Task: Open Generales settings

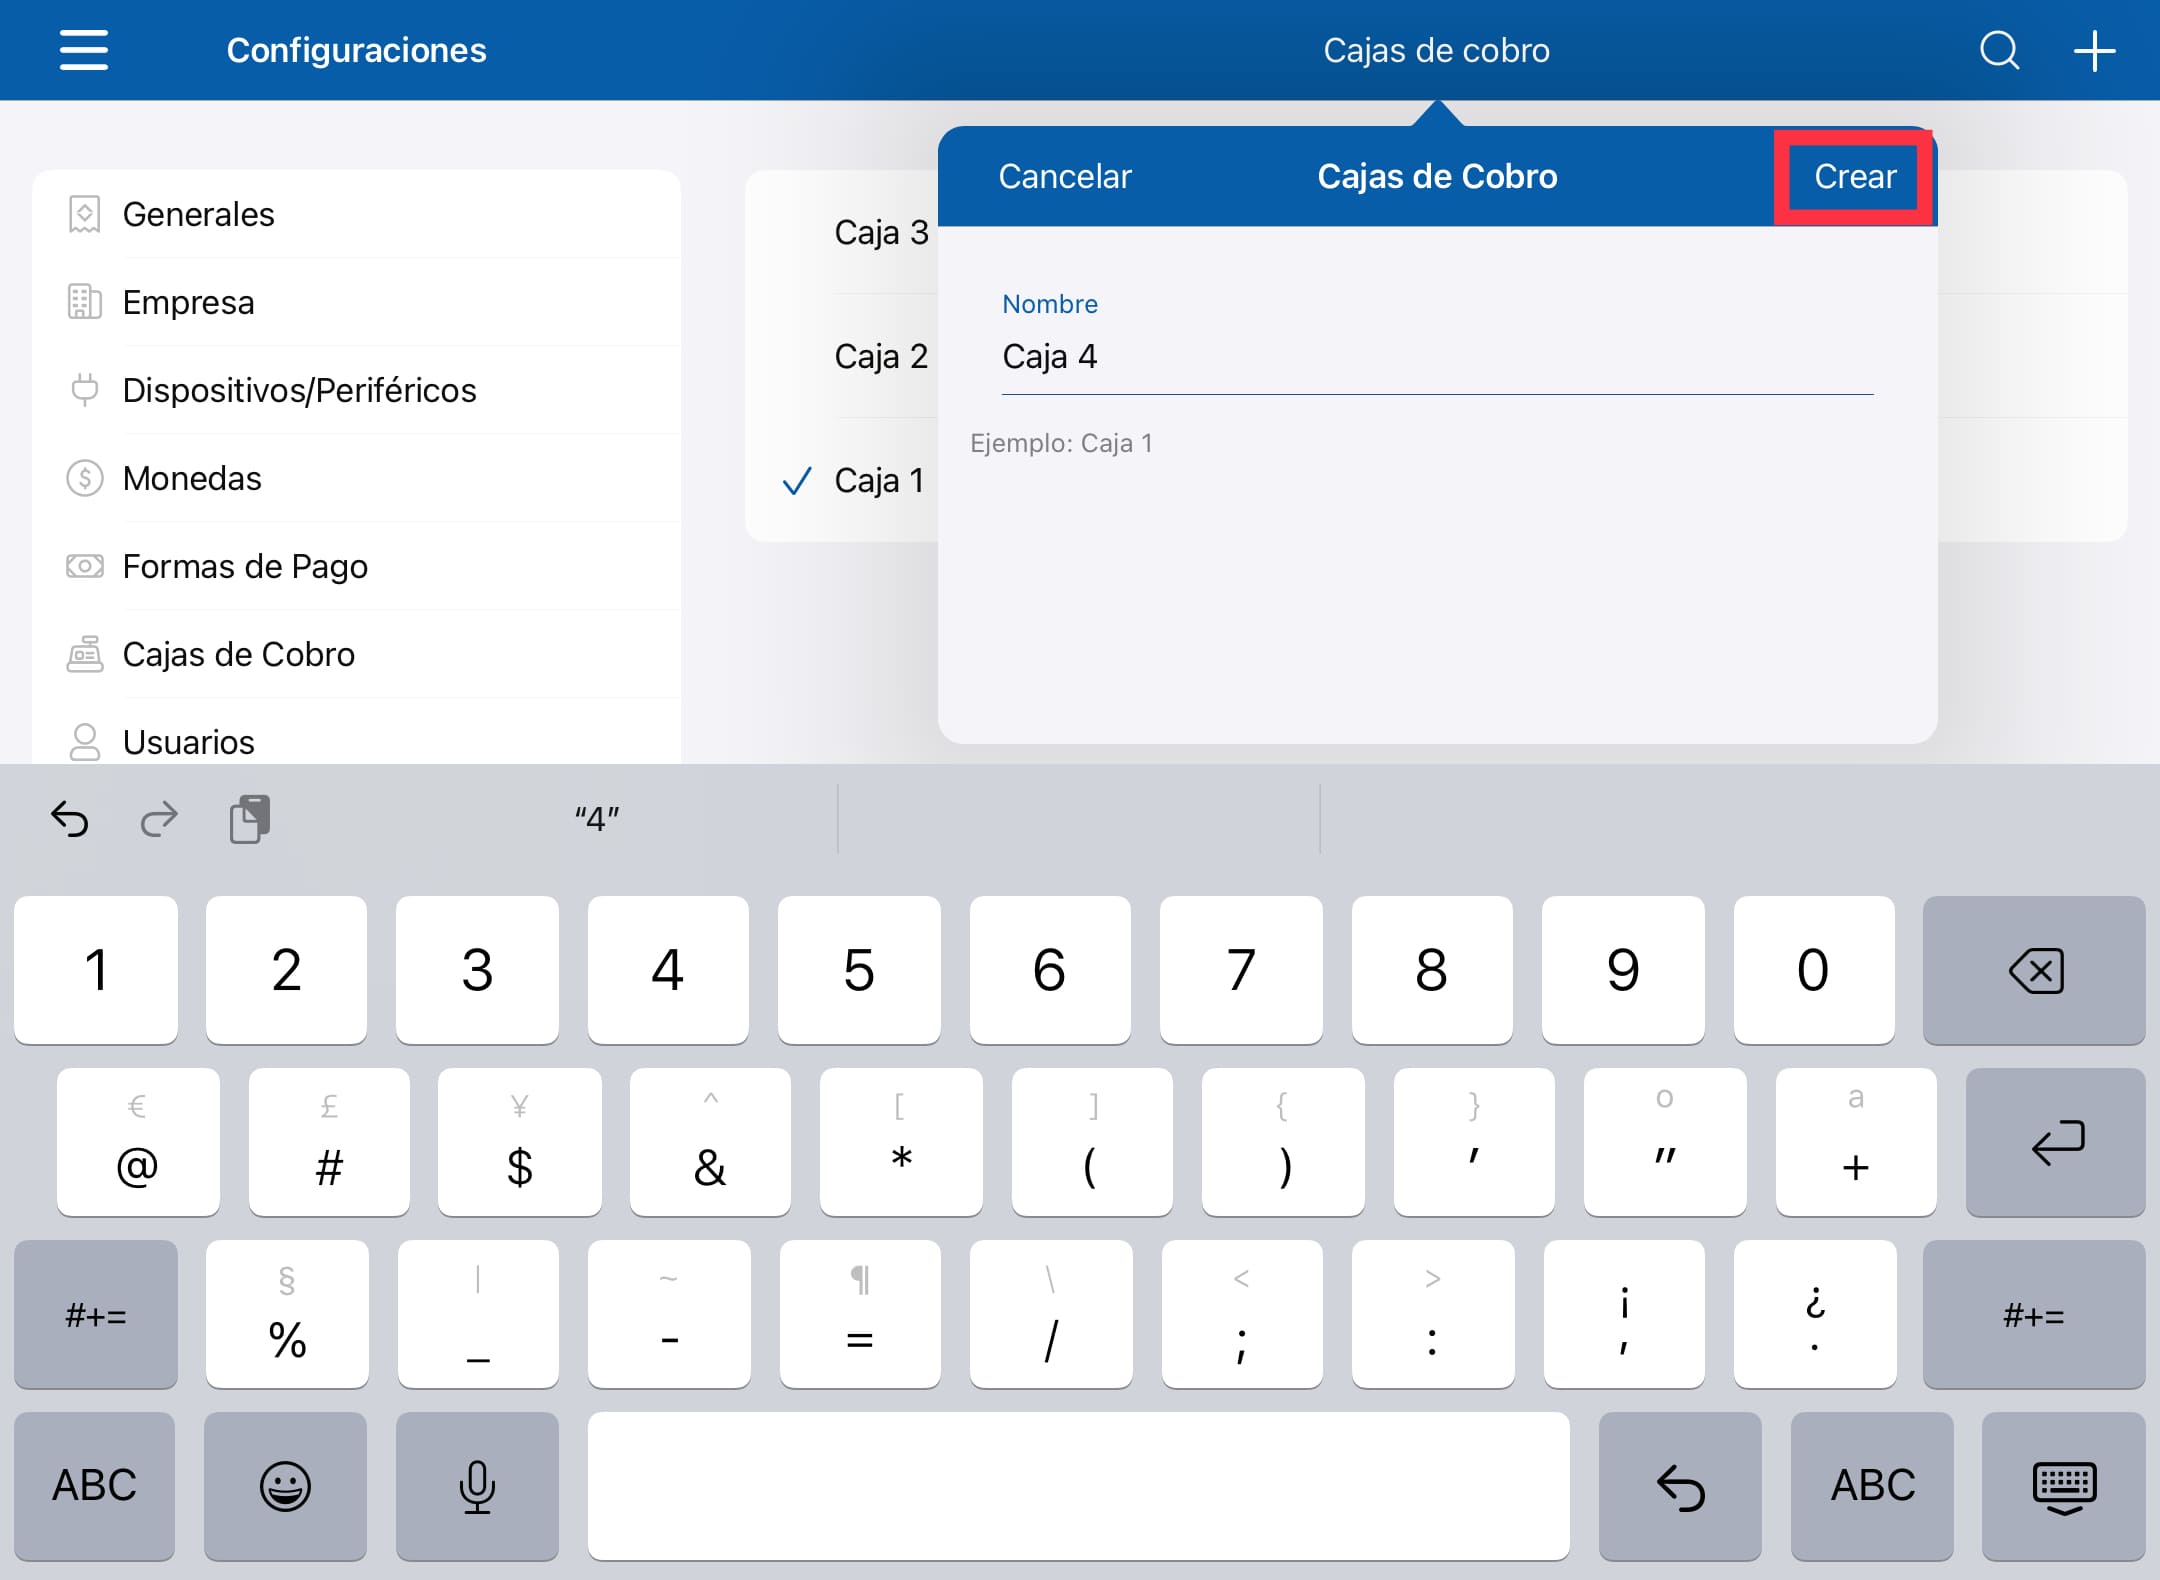Action: click(357, 214)
